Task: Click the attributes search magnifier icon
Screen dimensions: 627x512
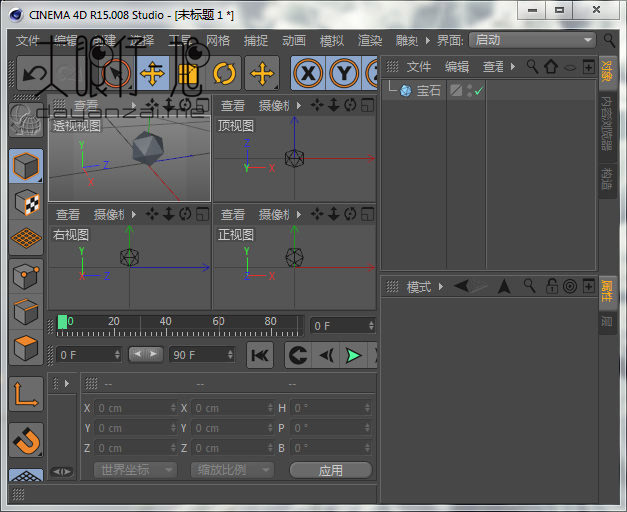Action: tap(530, 286)
